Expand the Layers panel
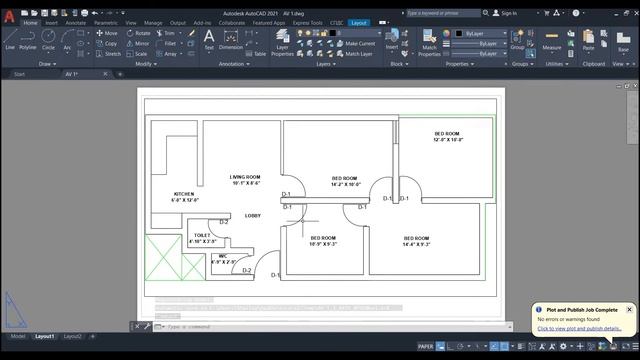Image resolution: width=640 pixels, height=360 pixels. pyautogui.click(x=326, y=64)
